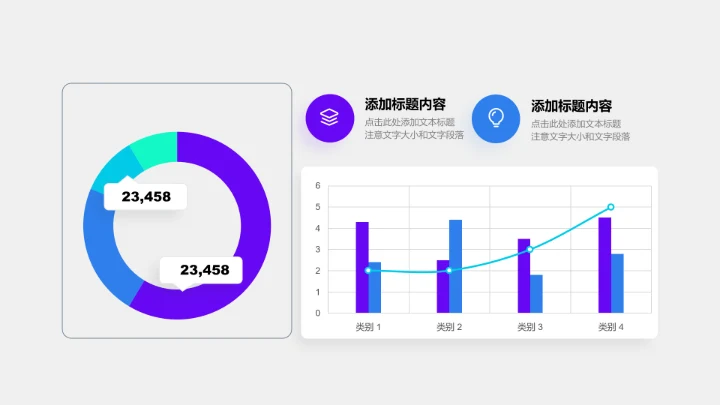This screenshot has width=720, height=405.
Task: Click the 类别 1 axis label
Action: [368, 327]
